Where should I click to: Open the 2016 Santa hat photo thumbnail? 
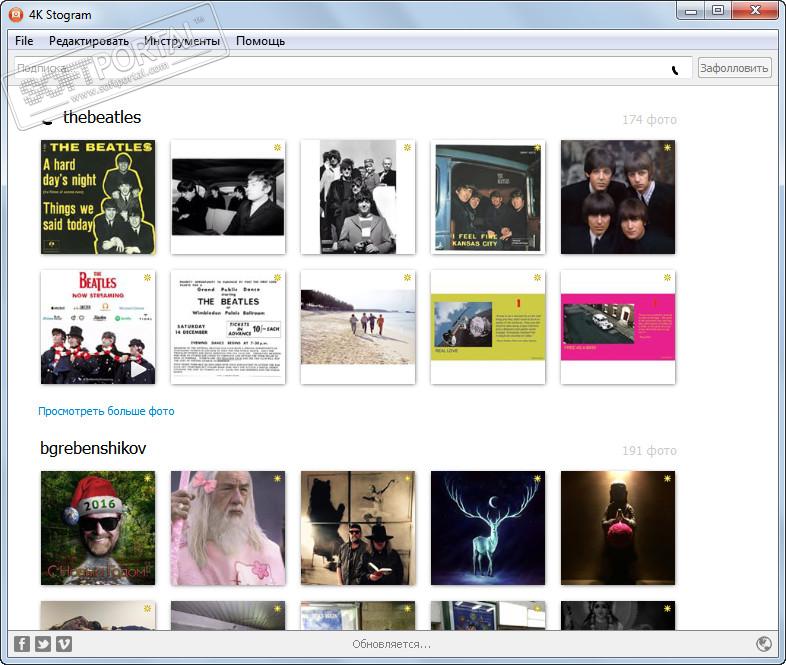pyautogui.click(x=98, y=528)
